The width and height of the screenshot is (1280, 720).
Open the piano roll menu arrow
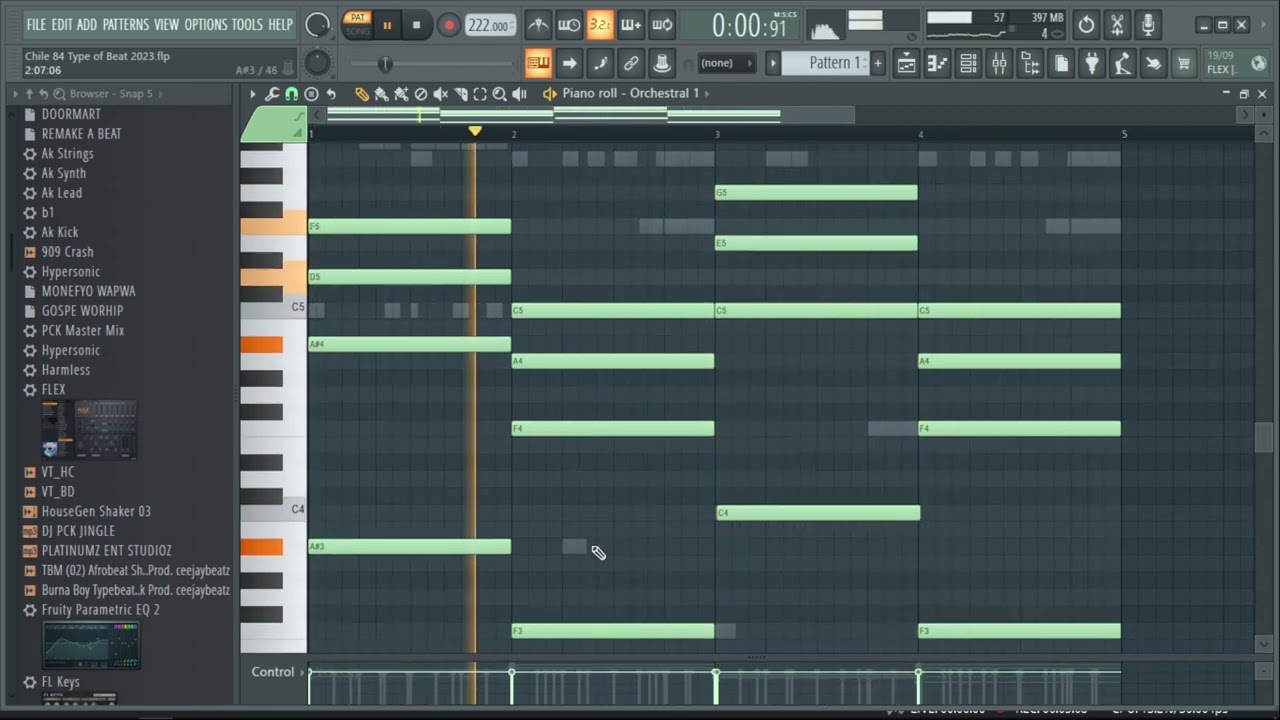(253, 94)
